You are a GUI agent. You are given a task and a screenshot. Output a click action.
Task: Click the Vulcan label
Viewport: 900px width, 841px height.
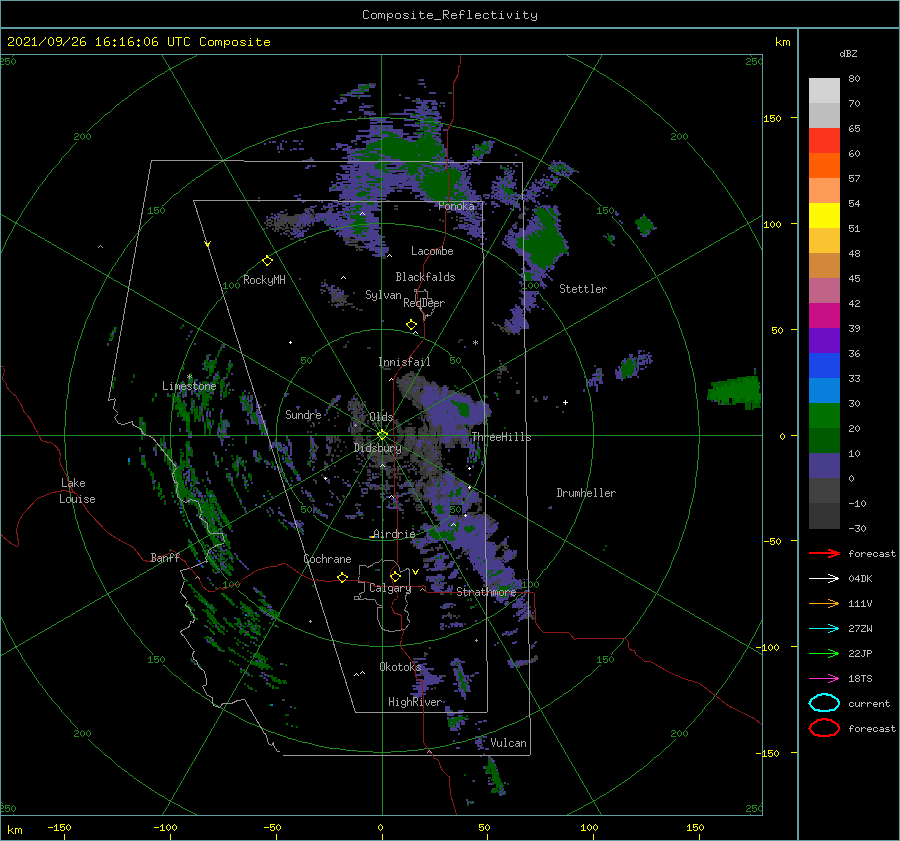[x=508, y=743]
